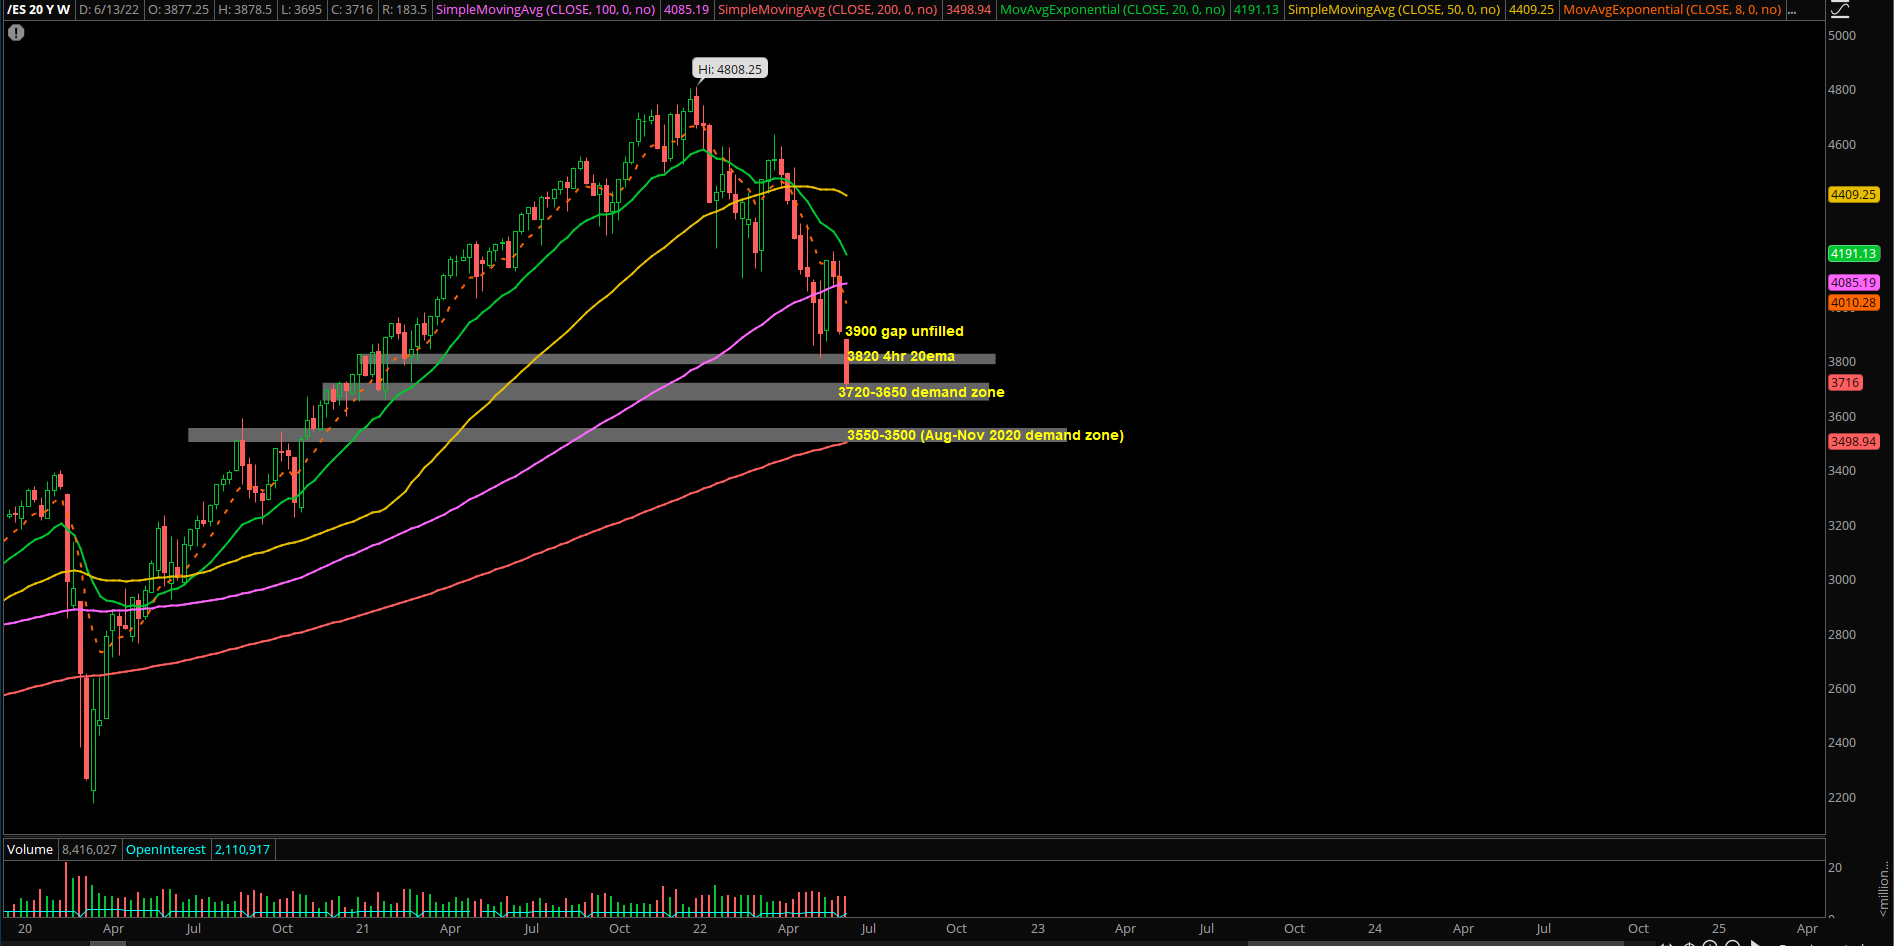
Task: Click the exclamation info icon on the chart
Action: pos(16,32)
